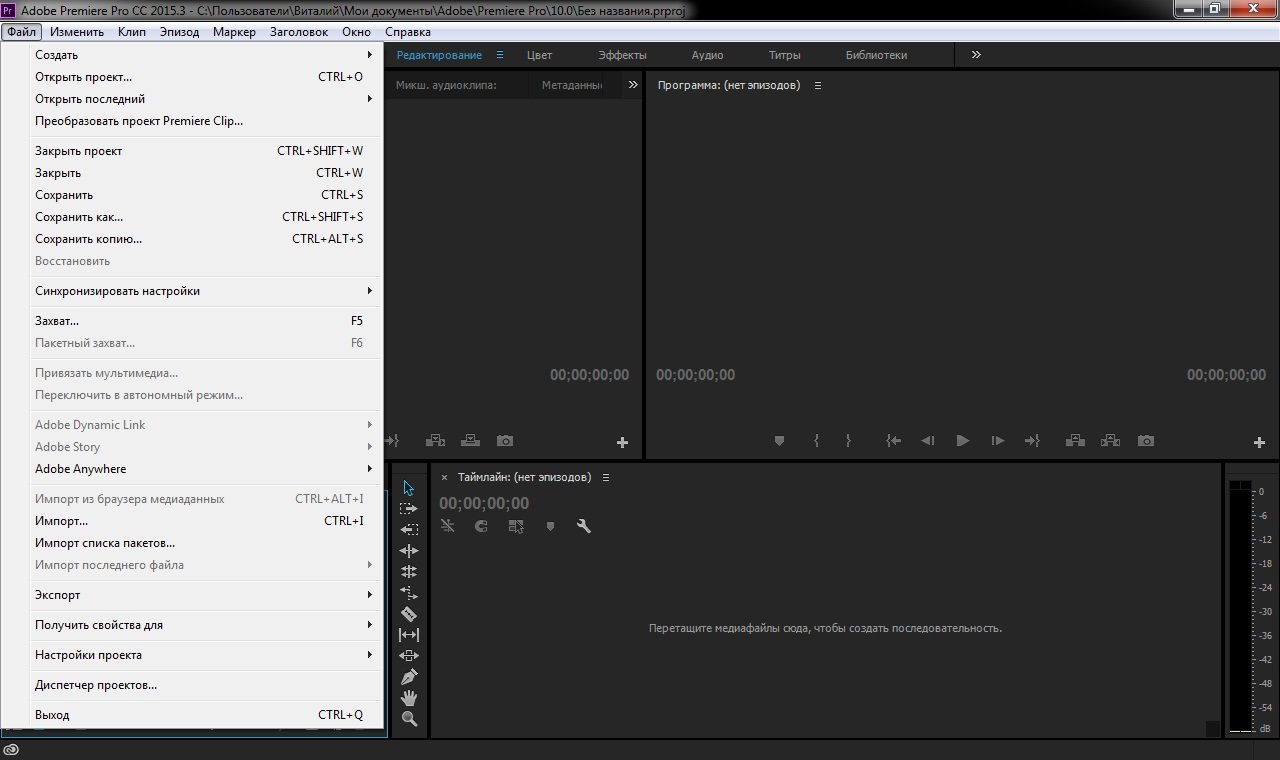
Task: Click the timeline timecode 00;00;00;00
Action: (x=484, y=503)
